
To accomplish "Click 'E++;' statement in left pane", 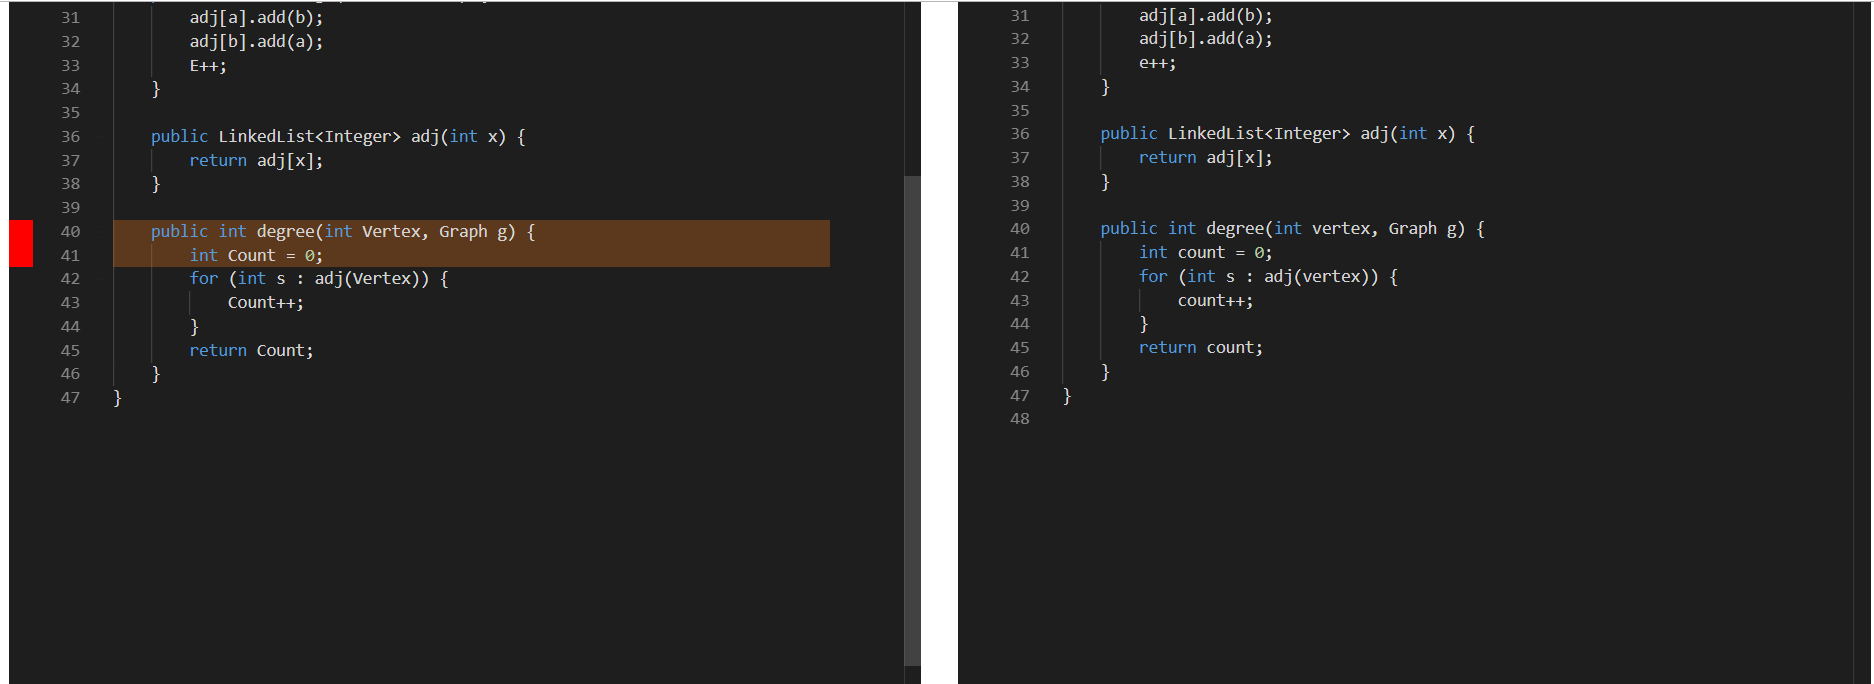I will pyautogui.click(x=208, y=65).
